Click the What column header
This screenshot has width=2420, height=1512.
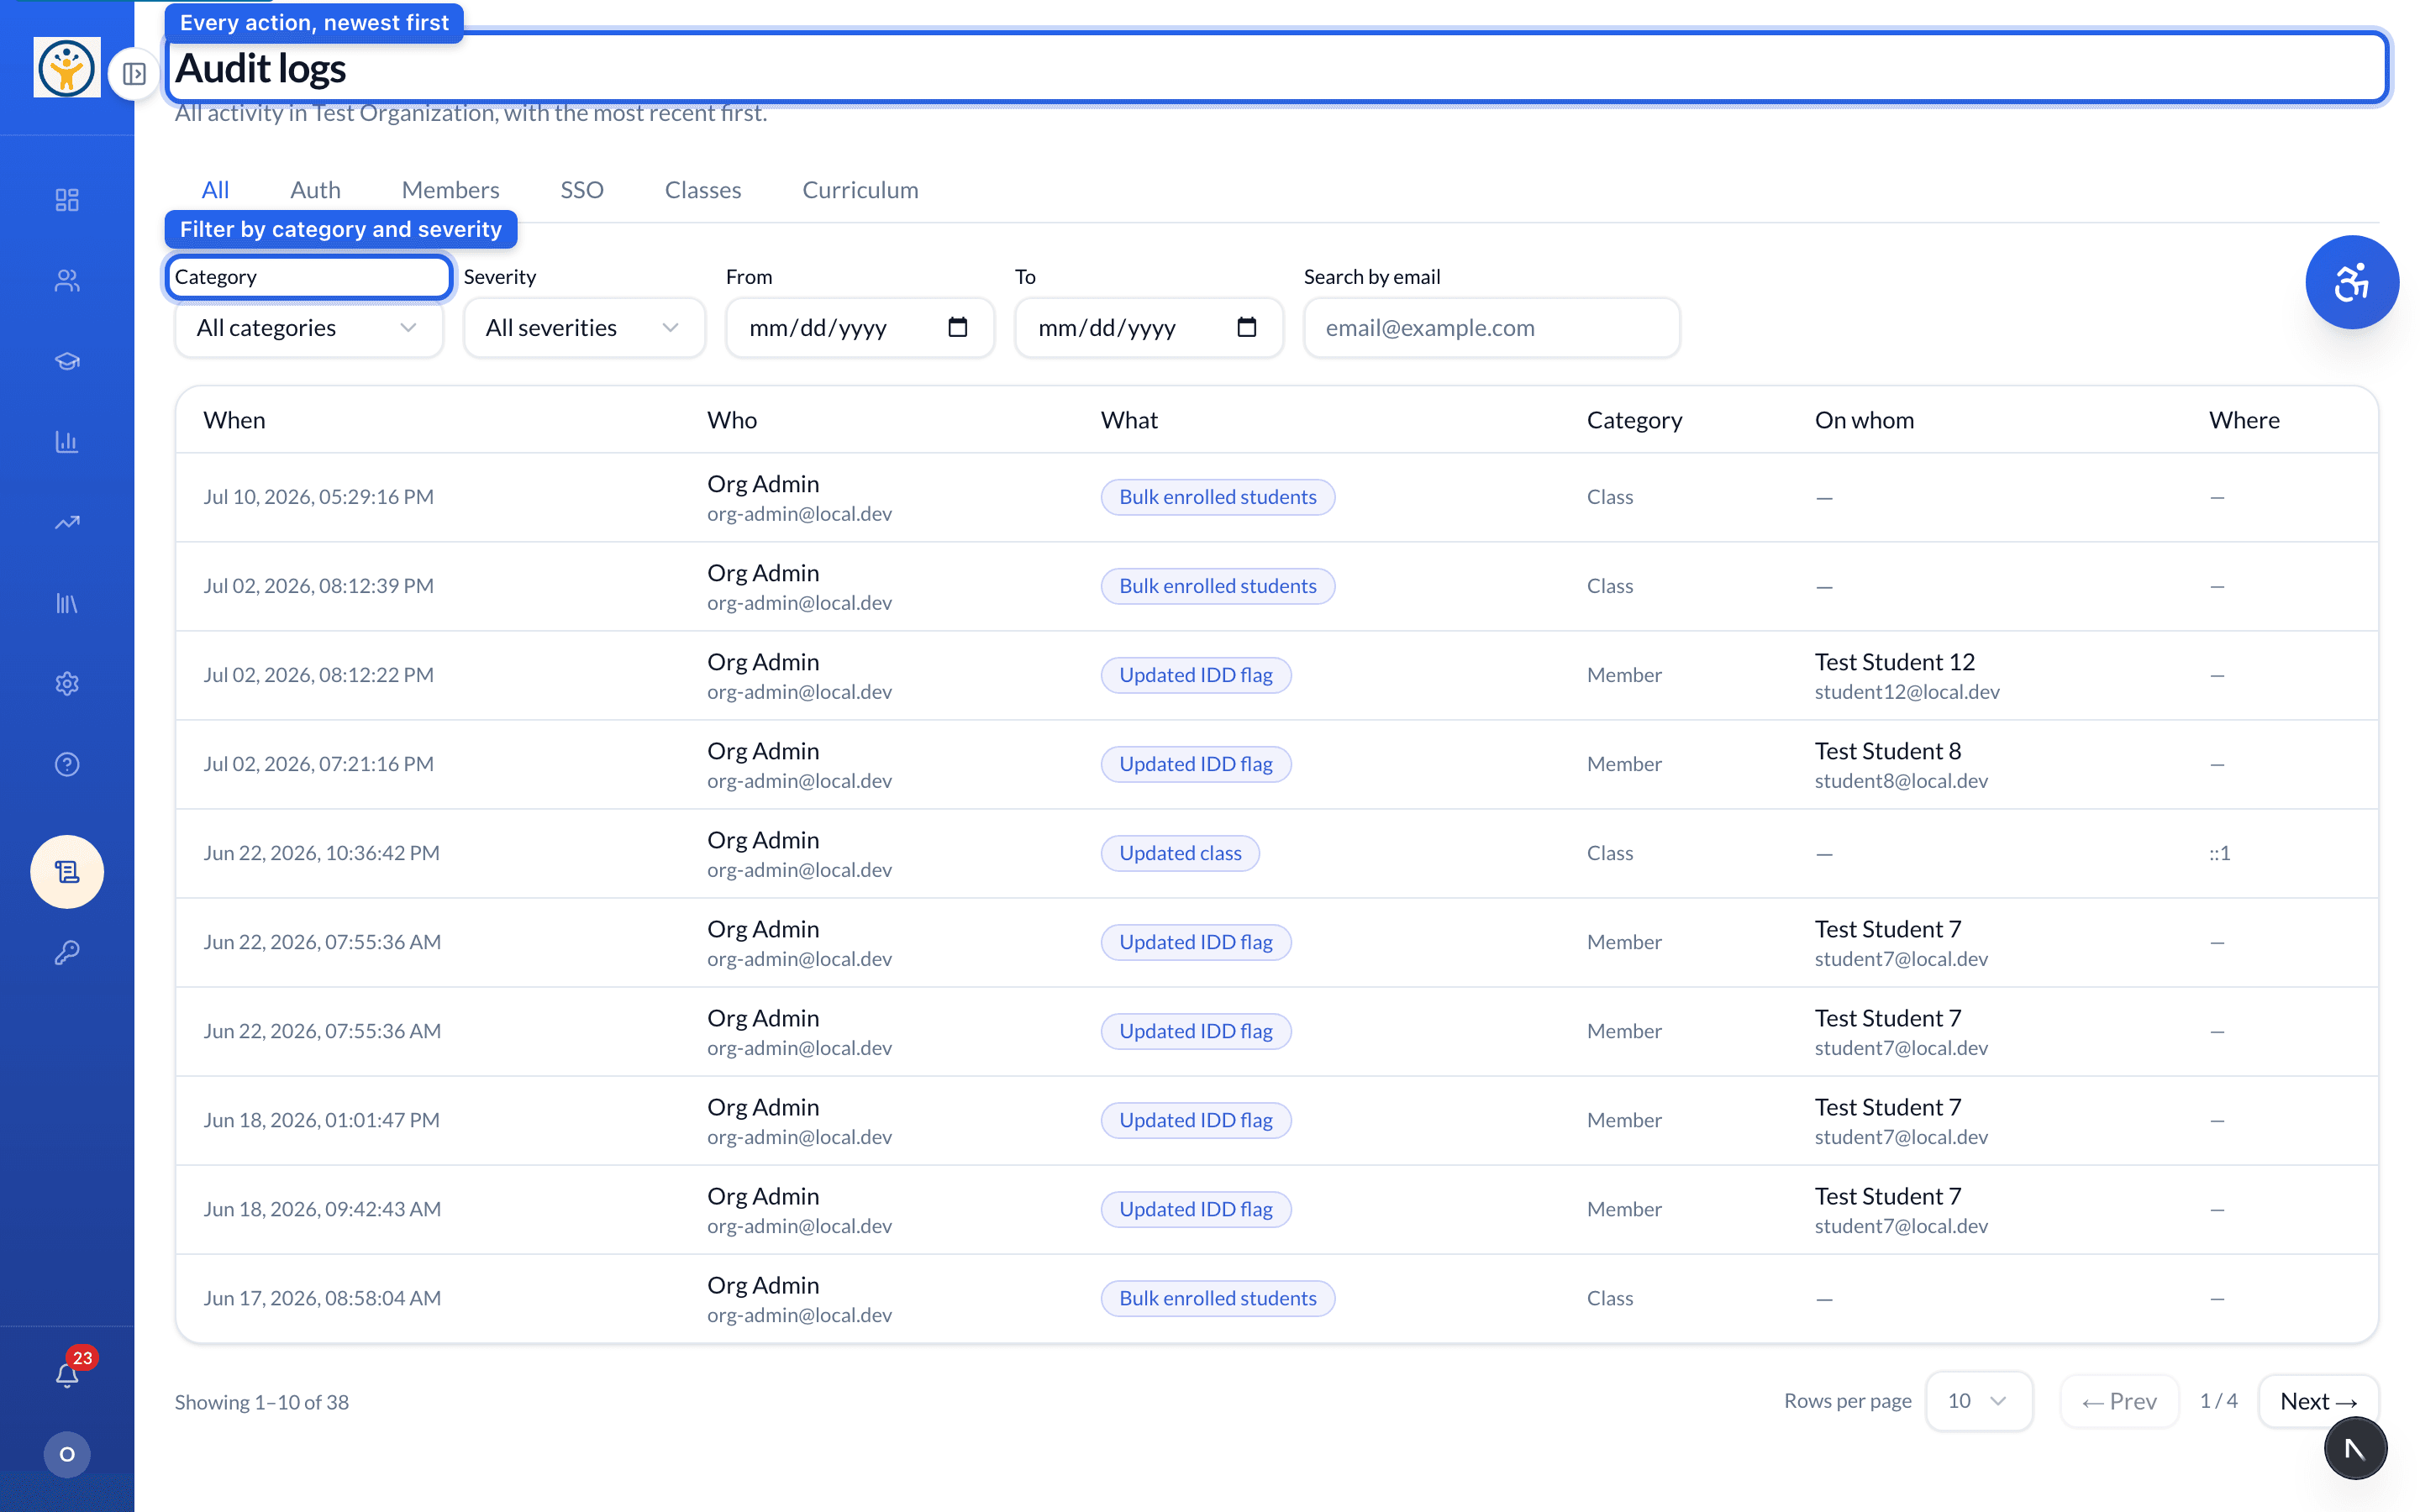pos(1129,420)
